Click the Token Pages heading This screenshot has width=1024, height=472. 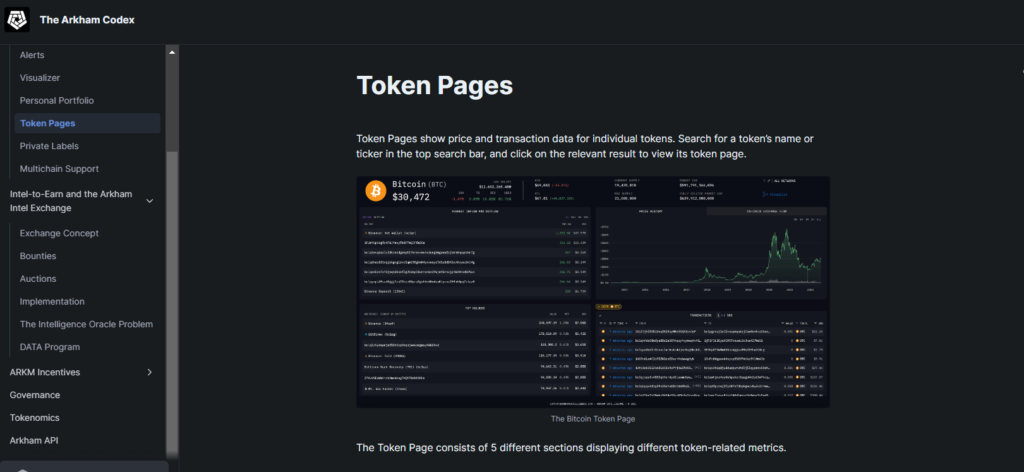[x=434, y=86]
